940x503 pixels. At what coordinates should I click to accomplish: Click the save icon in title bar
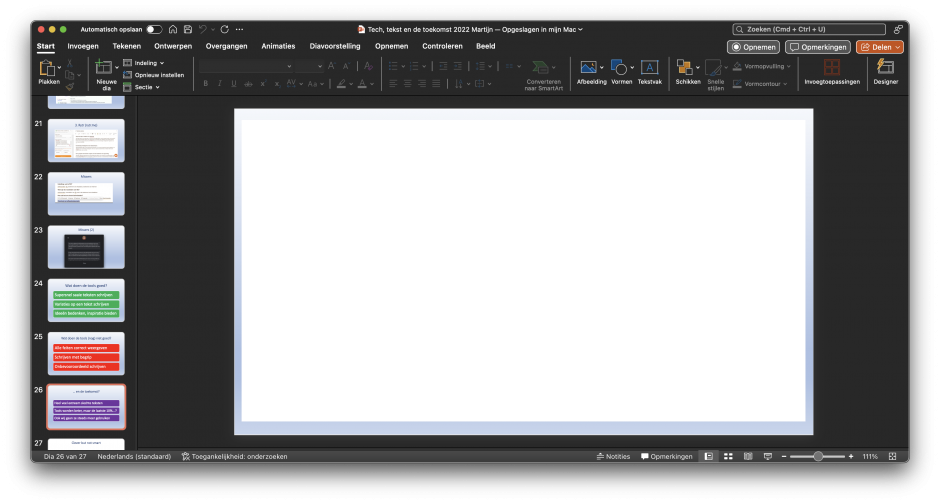click(x=188, y=29)
